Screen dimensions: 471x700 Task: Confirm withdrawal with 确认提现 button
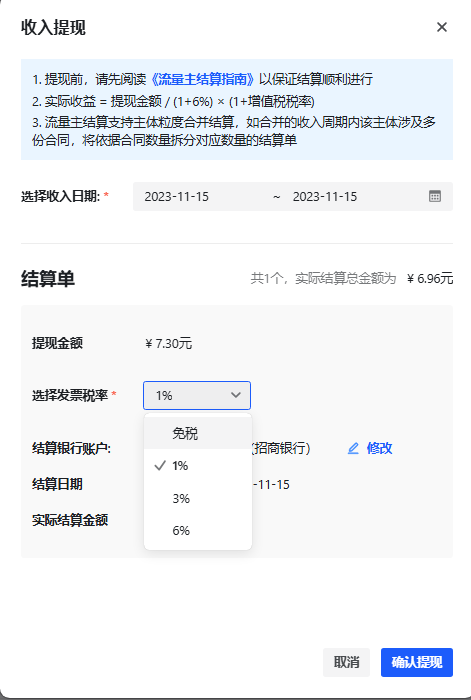click(417, 662)
